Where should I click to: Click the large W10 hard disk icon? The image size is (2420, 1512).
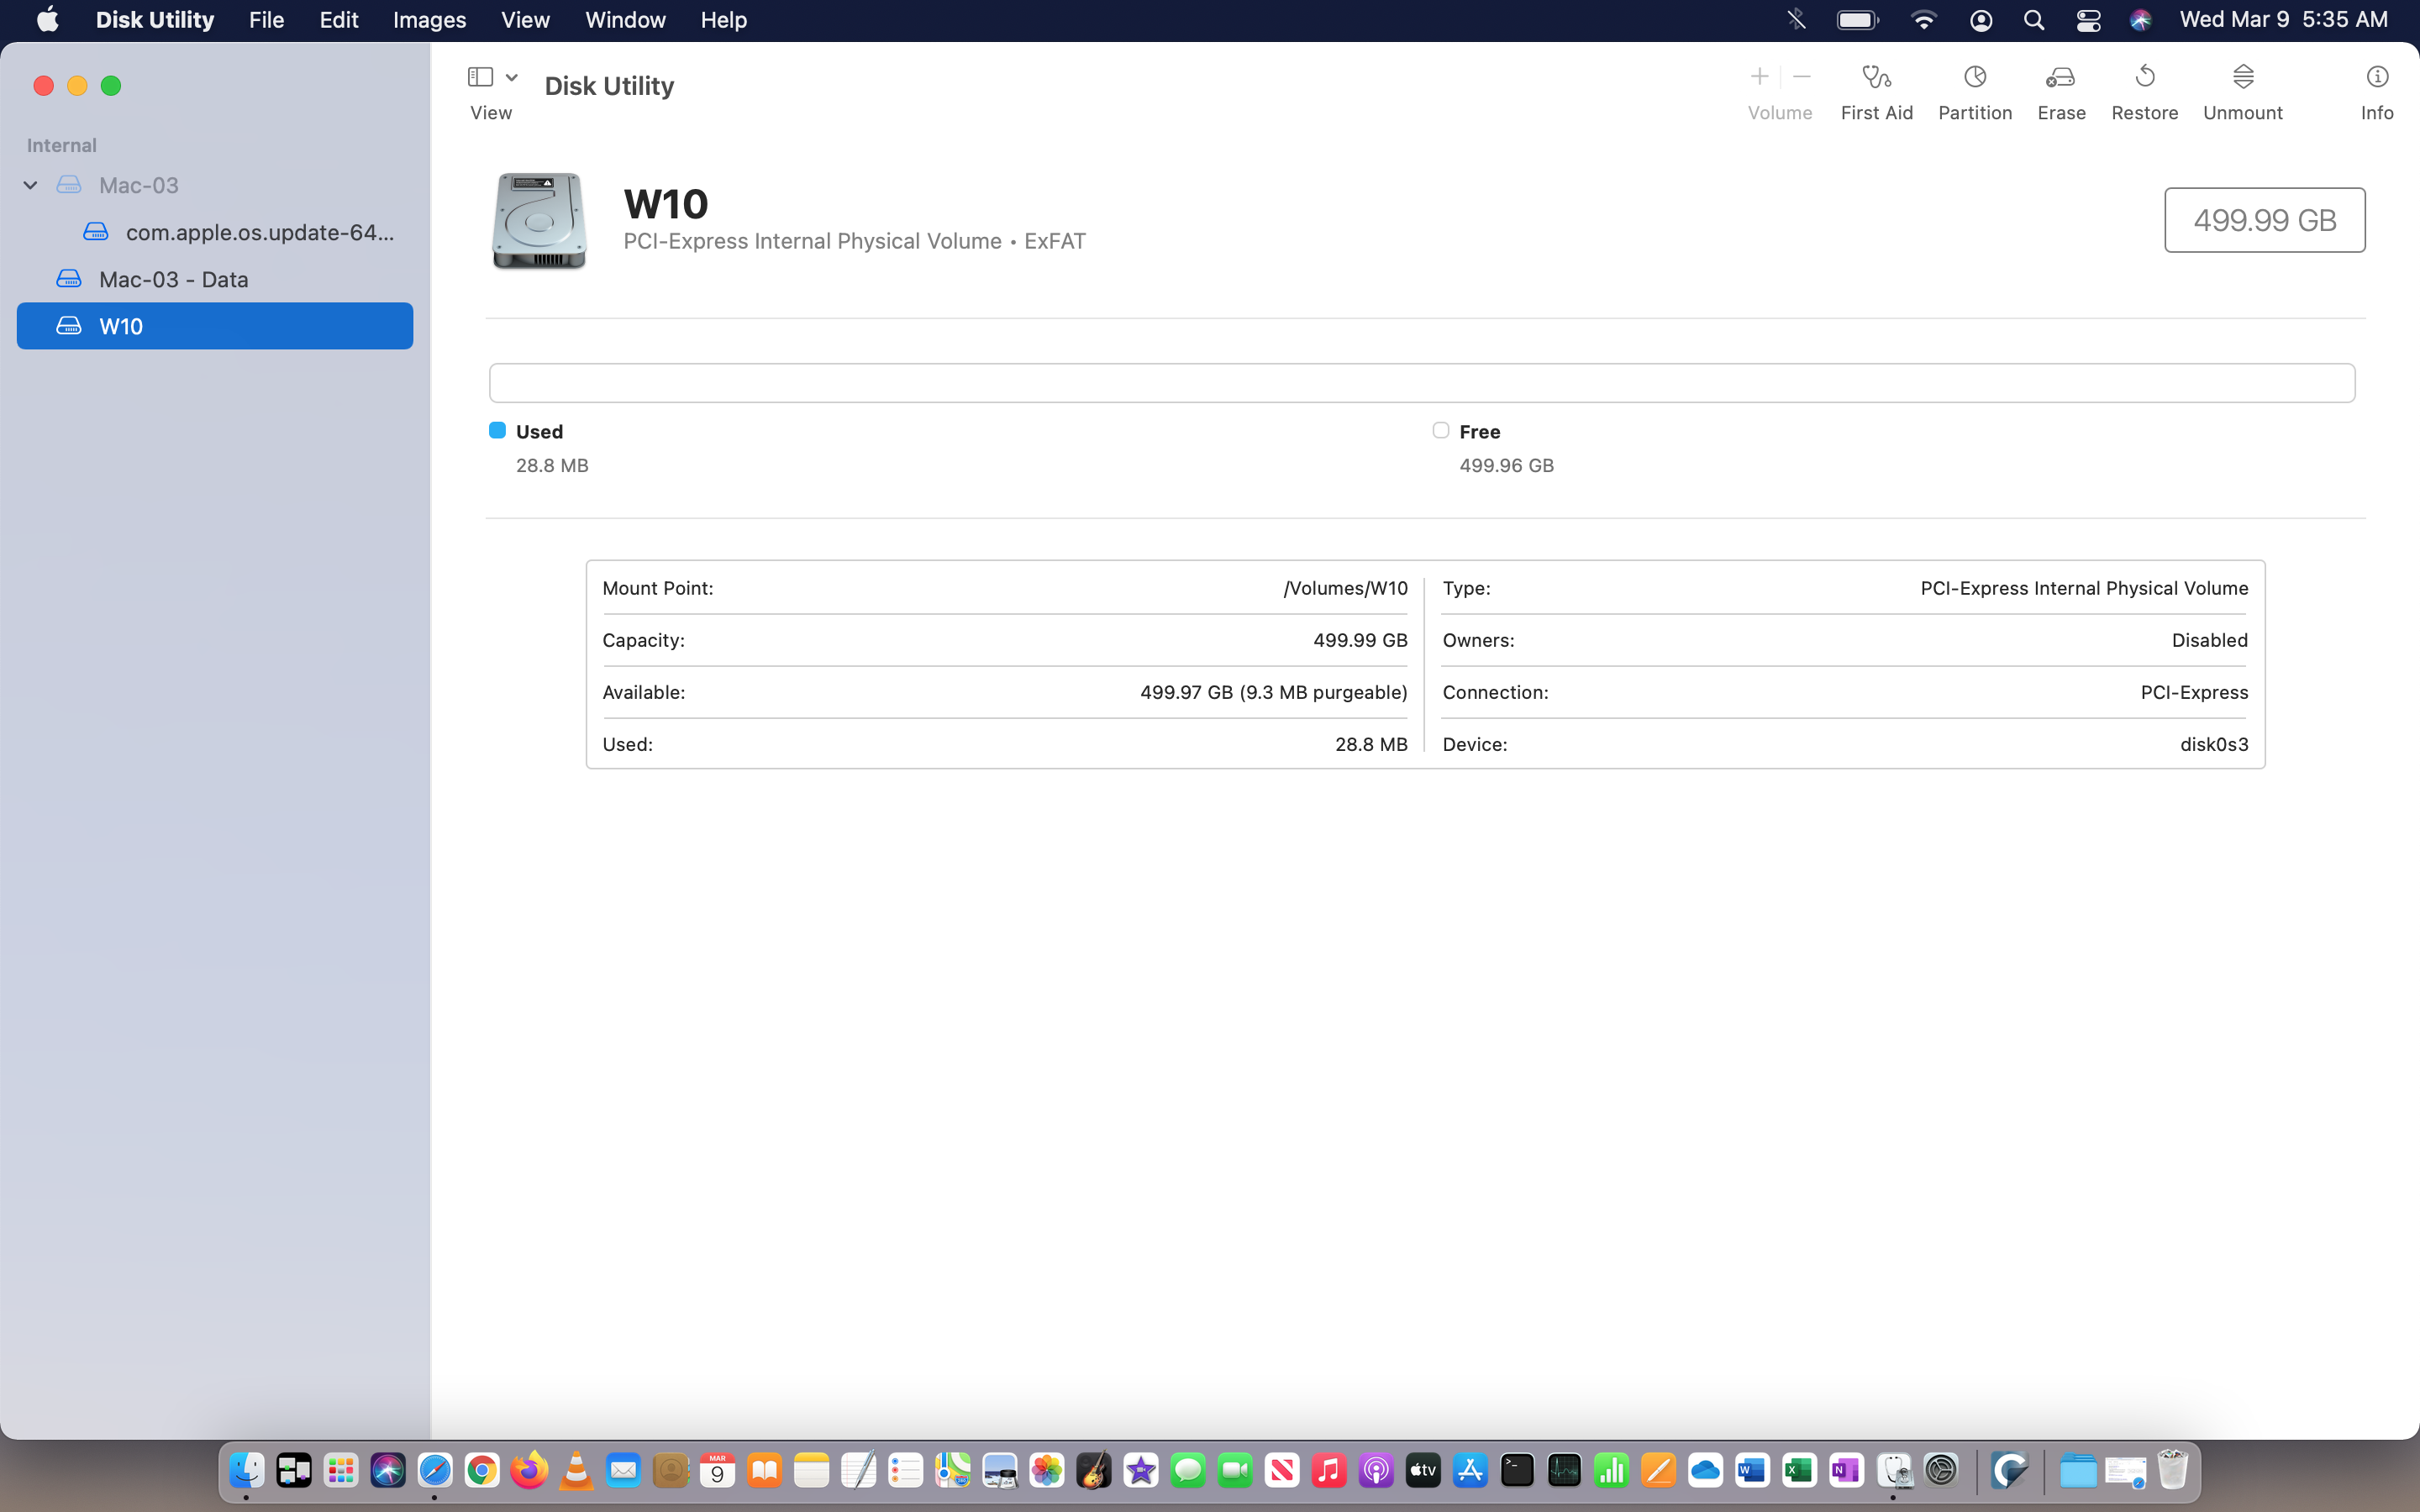(538, 220)
